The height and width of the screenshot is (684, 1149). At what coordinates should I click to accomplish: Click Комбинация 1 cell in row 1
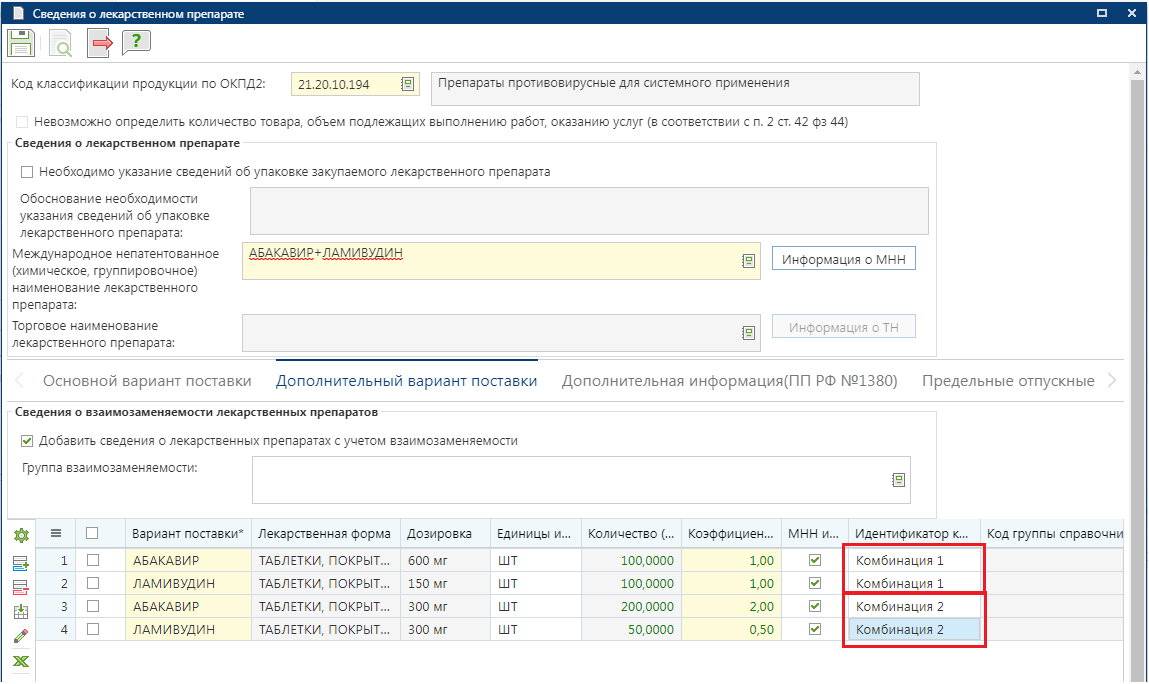914,560
